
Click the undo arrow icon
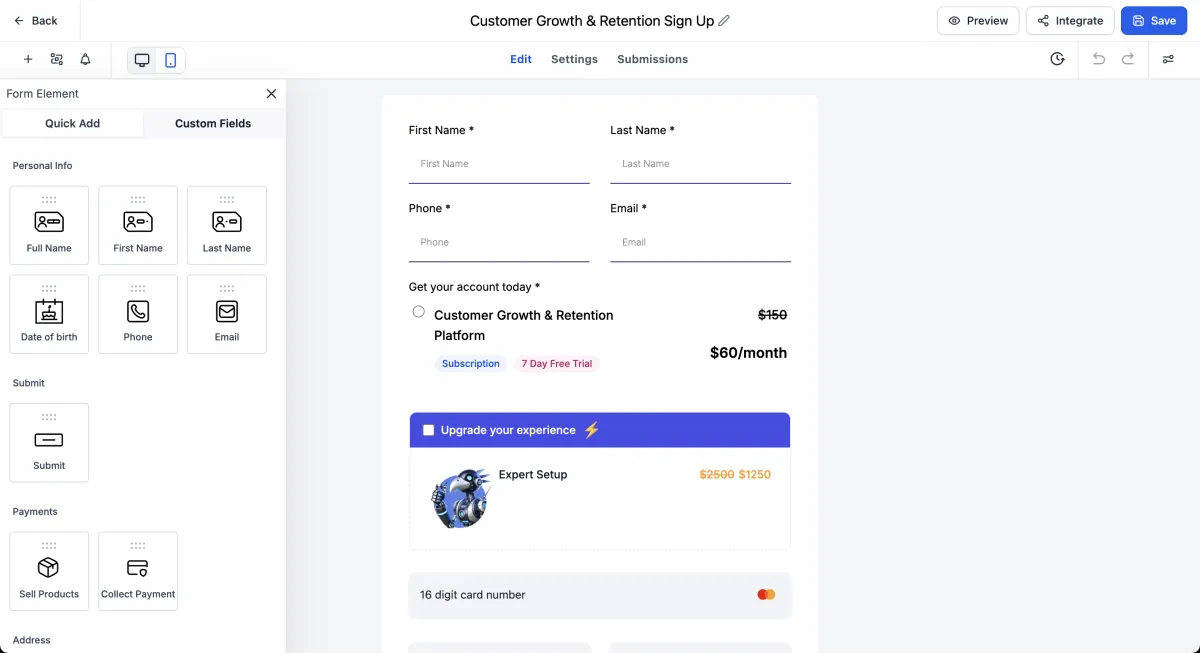coord(1099,60)
